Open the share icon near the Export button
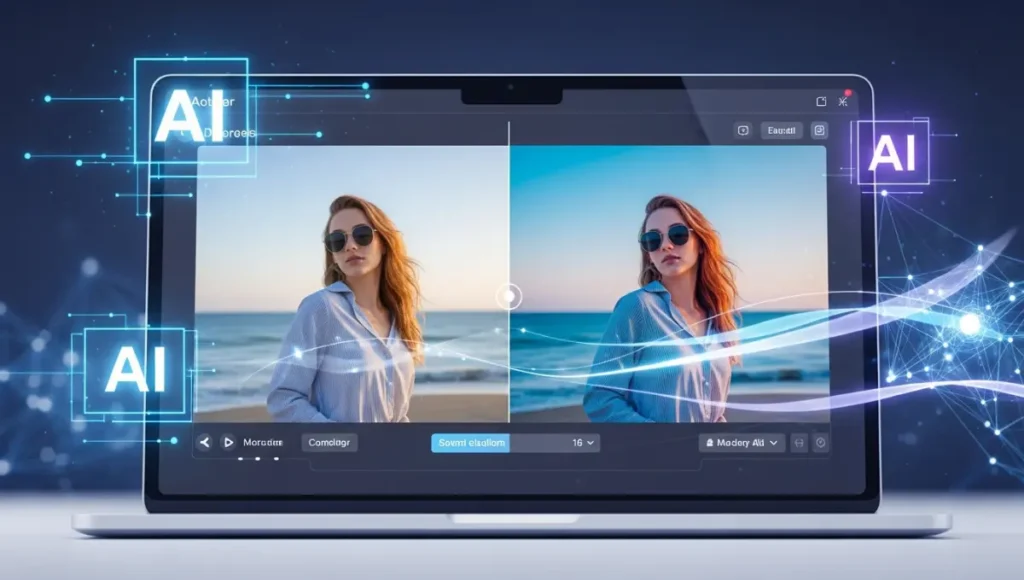The height and width of the screenshot is (580, 1024). (743, 131)
